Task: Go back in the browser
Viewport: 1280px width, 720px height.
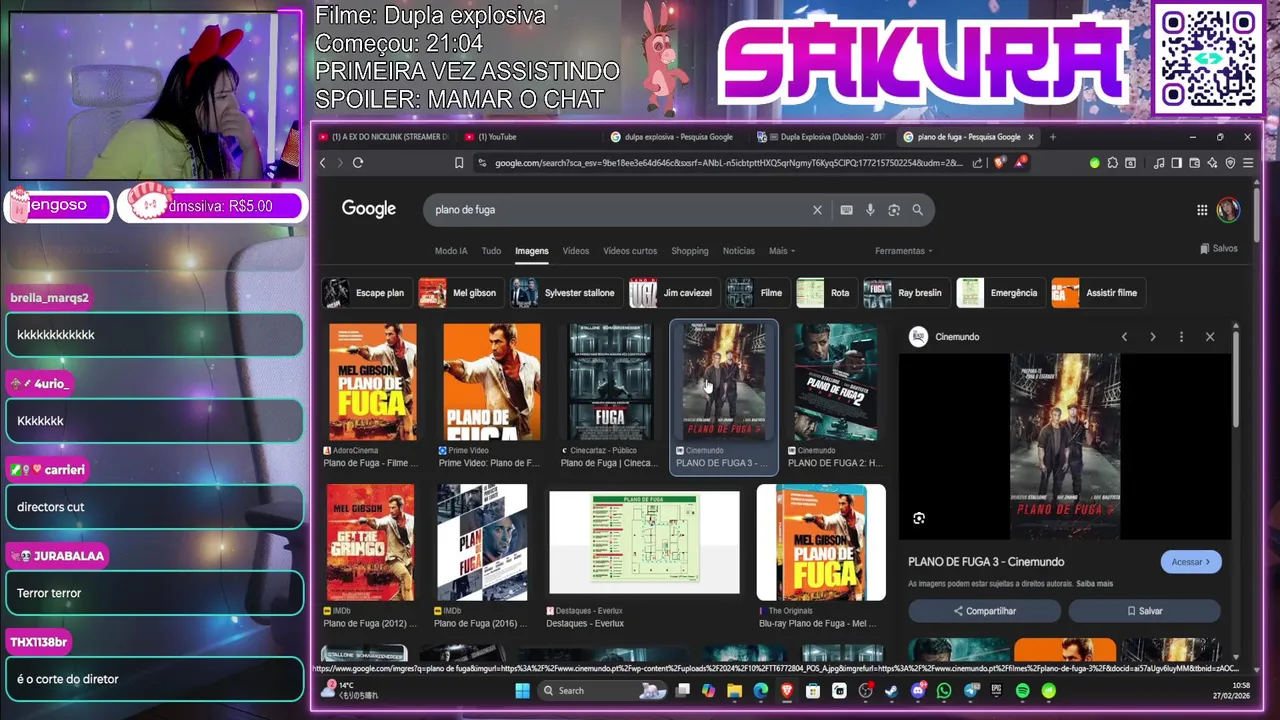Action: click(322, 163)
